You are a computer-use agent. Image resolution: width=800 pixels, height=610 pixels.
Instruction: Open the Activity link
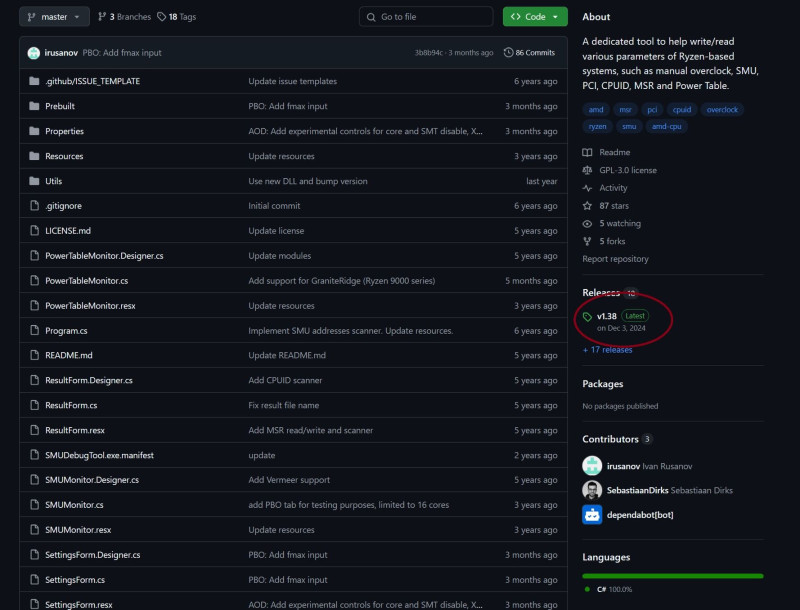[x=605, y=188]
